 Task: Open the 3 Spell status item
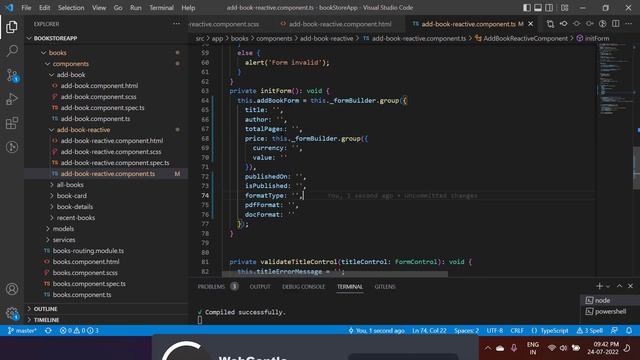coord(589,331)
